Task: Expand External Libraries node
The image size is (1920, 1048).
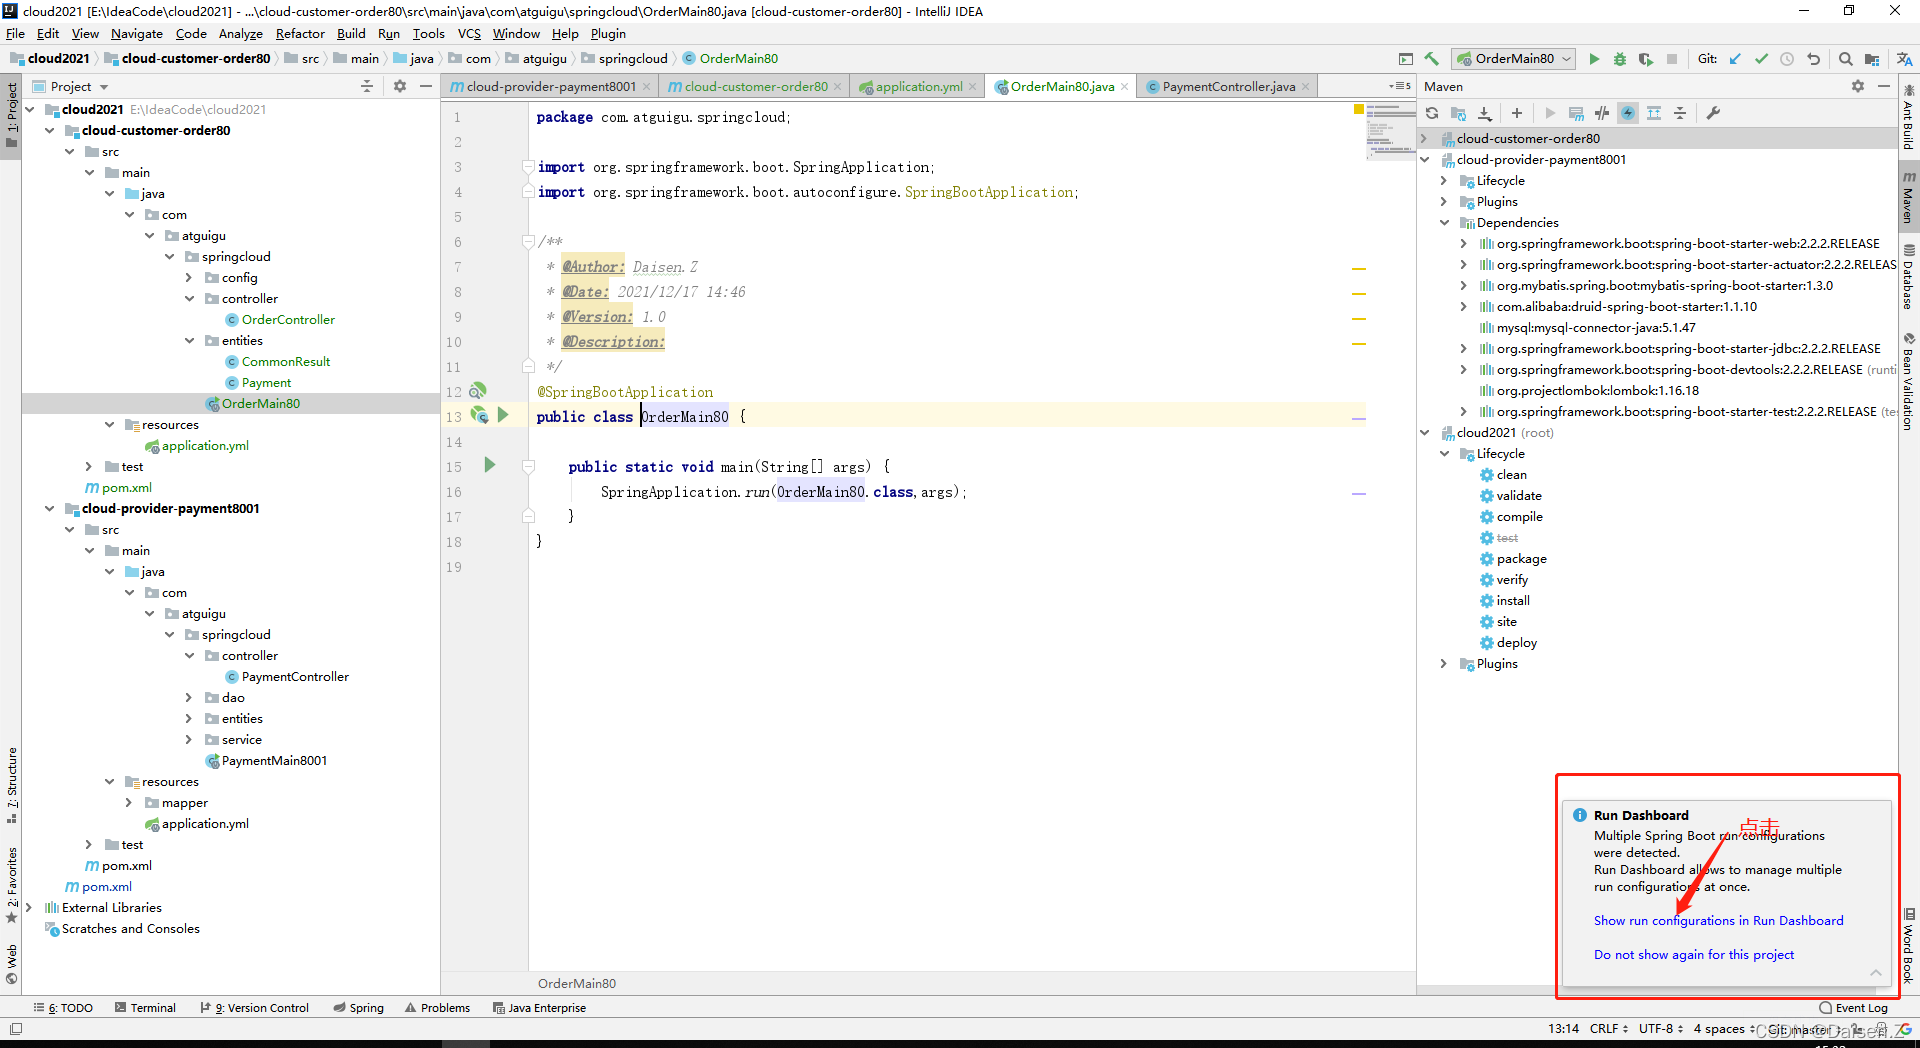Action: coord(29,907)
